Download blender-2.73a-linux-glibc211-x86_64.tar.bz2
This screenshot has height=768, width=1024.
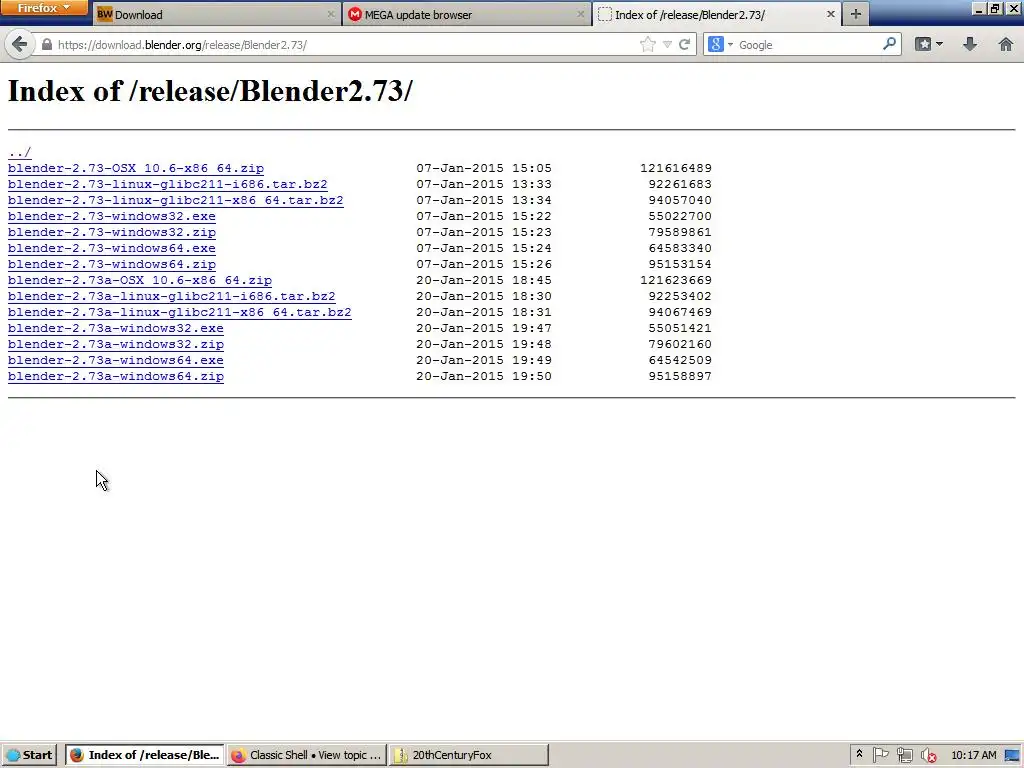click(180, 312)
